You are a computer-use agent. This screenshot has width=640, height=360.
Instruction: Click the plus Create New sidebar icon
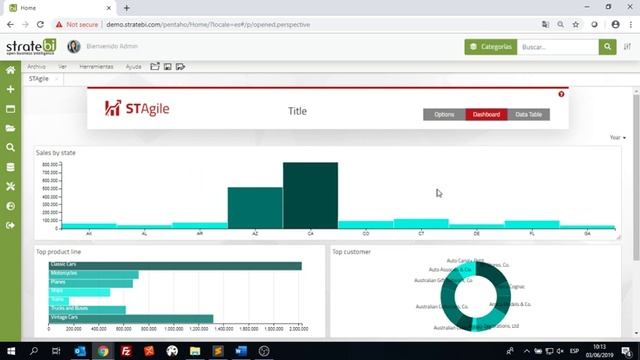click(x=10, y=89)
